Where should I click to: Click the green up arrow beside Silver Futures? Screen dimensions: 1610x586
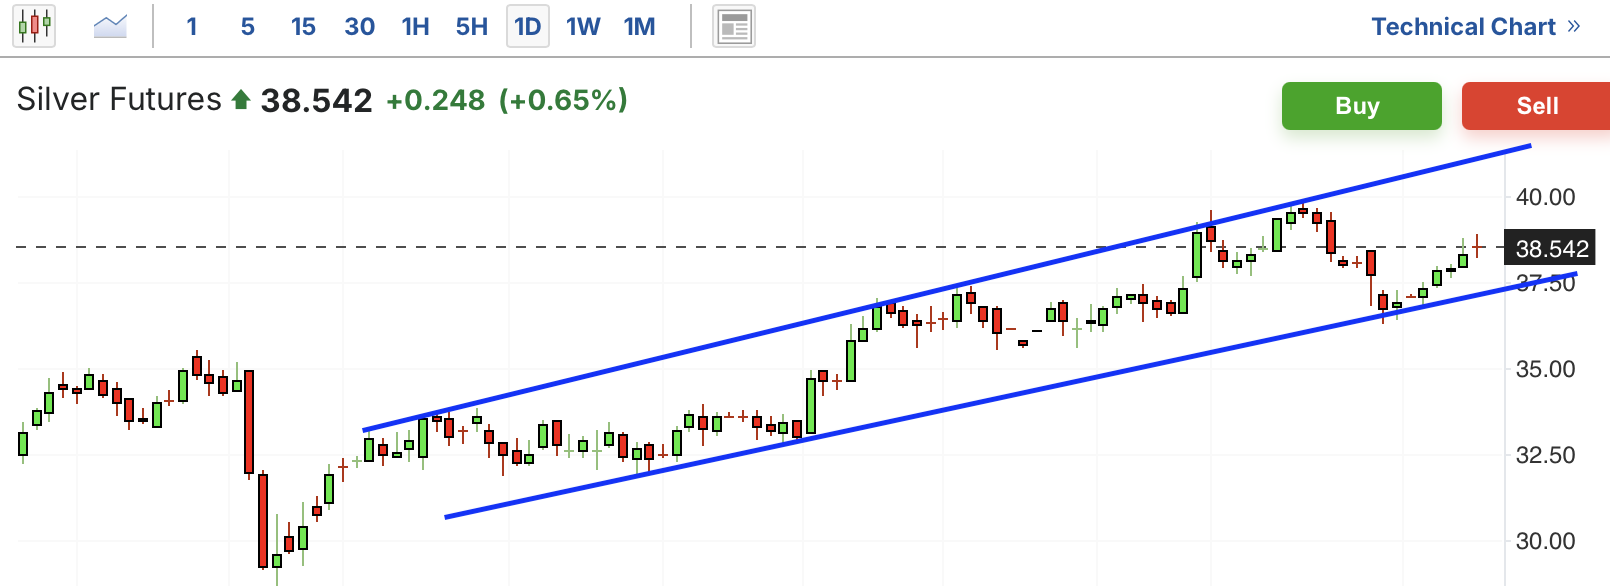tap(240, 99)
